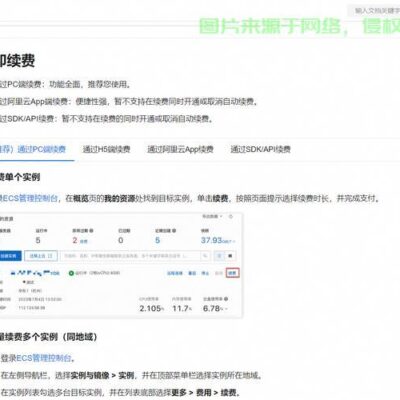Click 重启 action in the instance row
The height and width of the screenshot is (400, 400).
point(192,273)
